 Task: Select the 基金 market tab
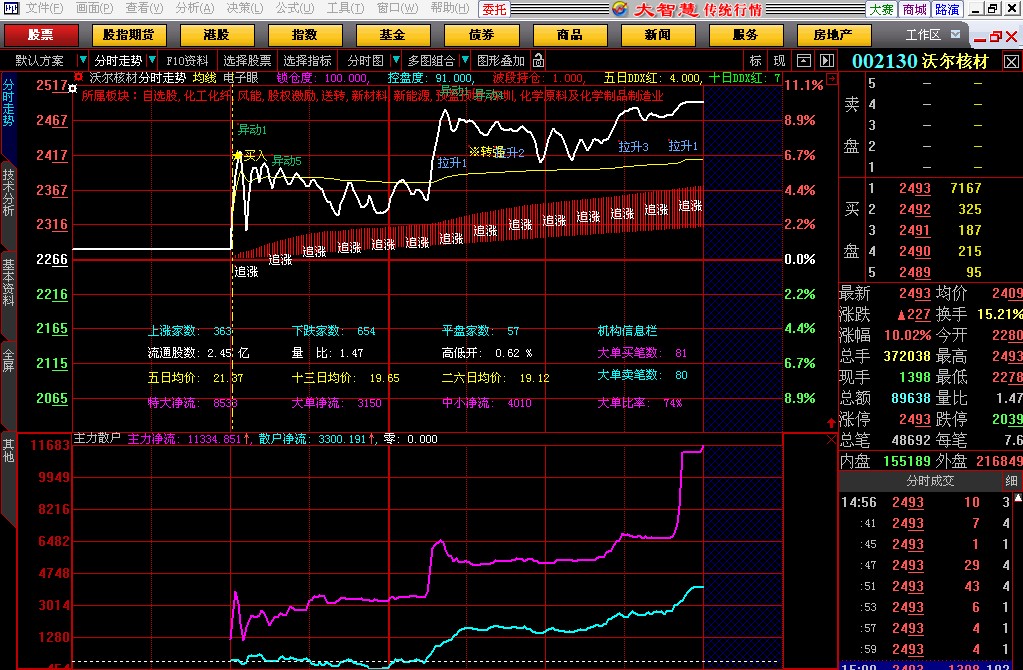click(393, 35)
